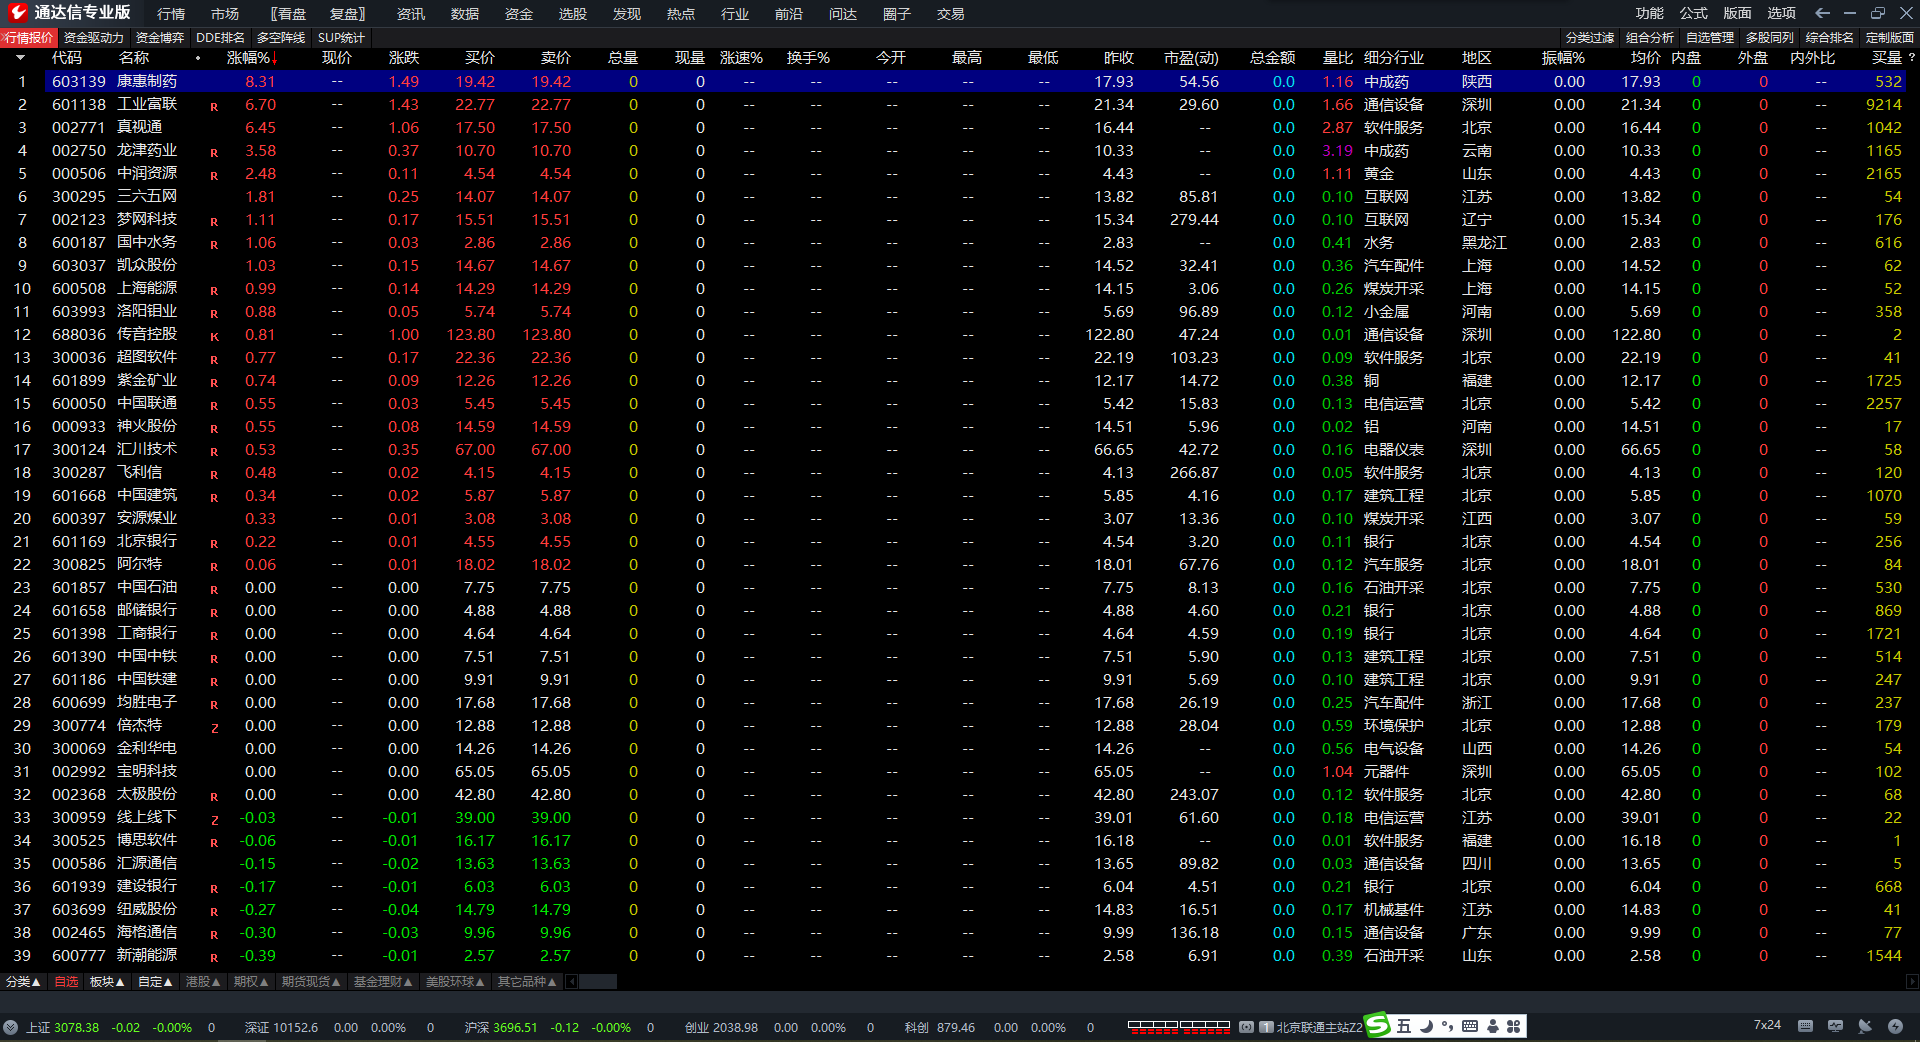The height and width of the screenshot is (1042, 1920).
Task: Expand the 港股 list
Action: [203, 982]
